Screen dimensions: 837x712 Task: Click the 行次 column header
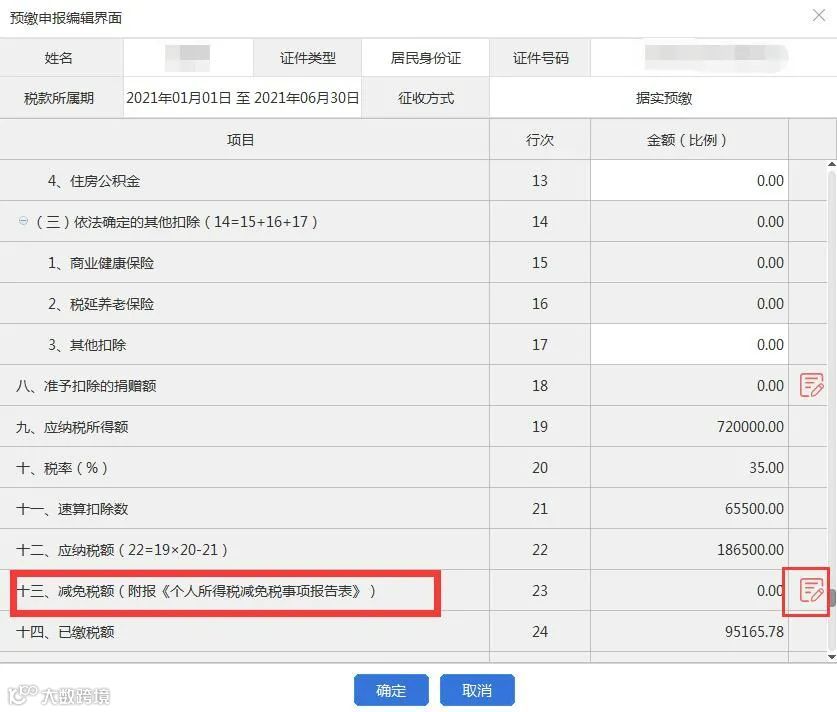point(540,140)
